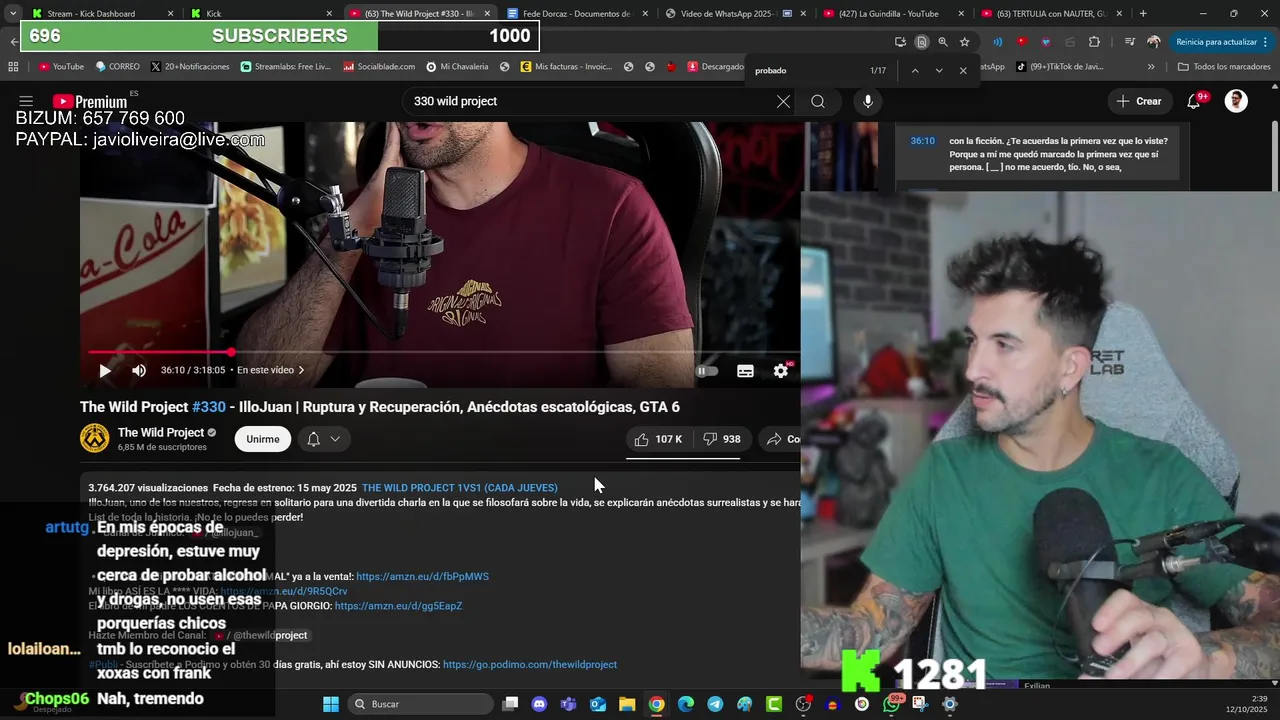Open the media controls toolbar icon

pyautogui.click(x=1129, y=42)
